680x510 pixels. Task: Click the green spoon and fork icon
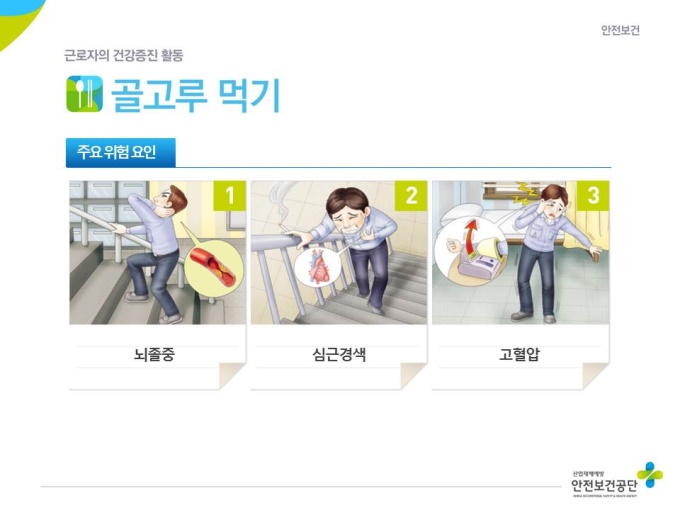tap(85, 94)
